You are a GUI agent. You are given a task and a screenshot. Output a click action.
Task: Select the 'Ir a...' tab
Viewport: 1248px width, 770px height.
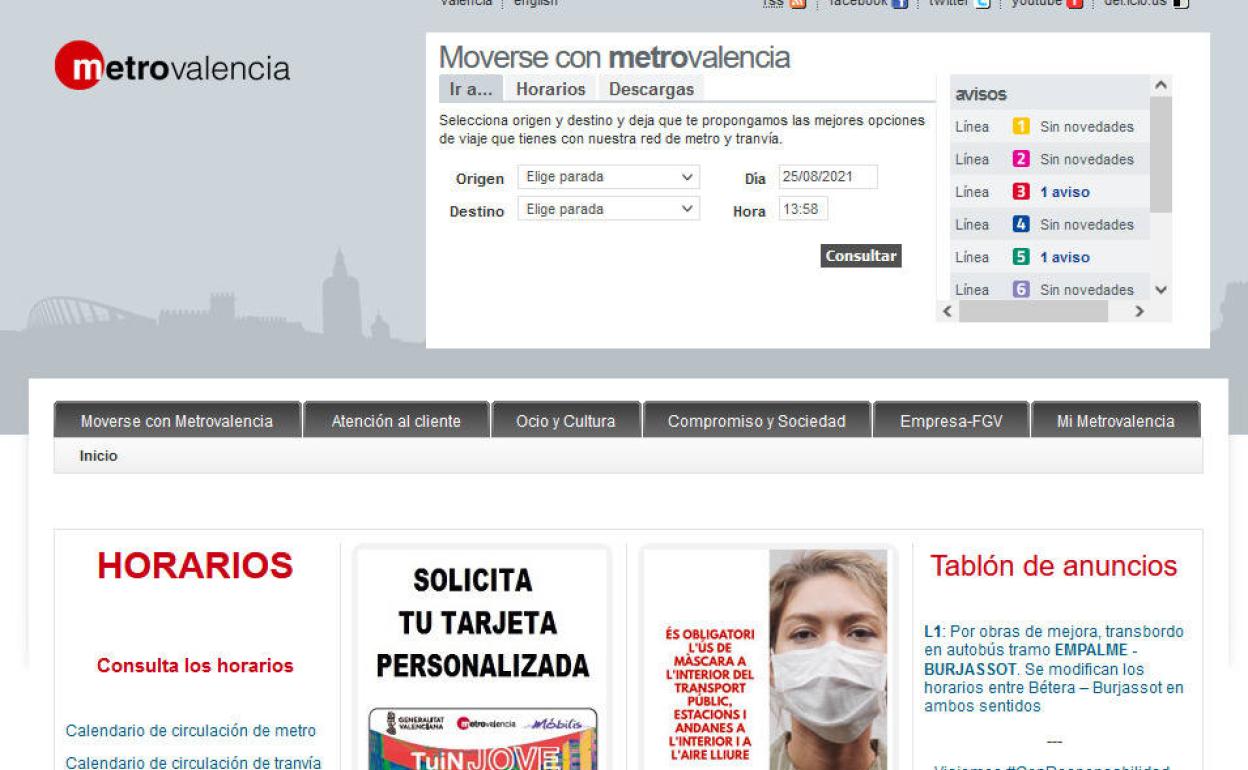click(471, 89)
